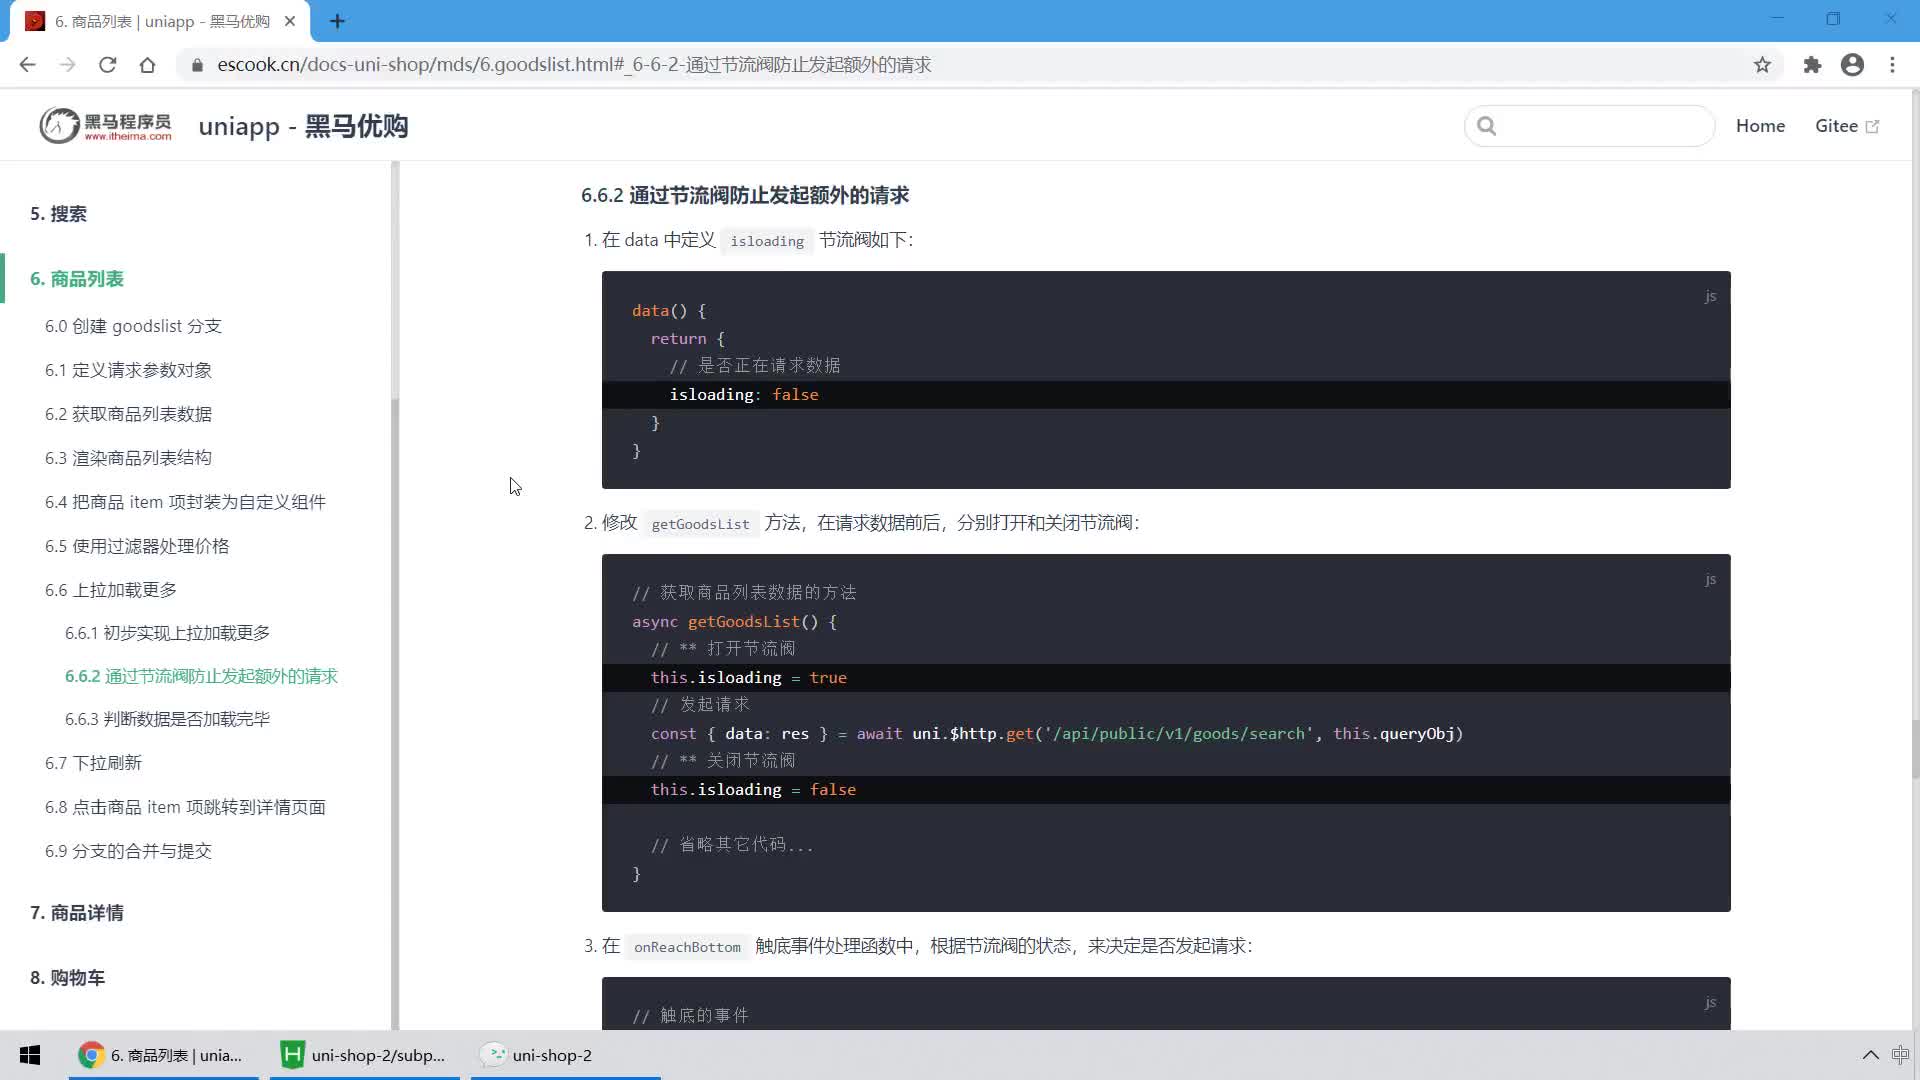Go to 6.2 获取商品列表数据

[x=128, y=414]
